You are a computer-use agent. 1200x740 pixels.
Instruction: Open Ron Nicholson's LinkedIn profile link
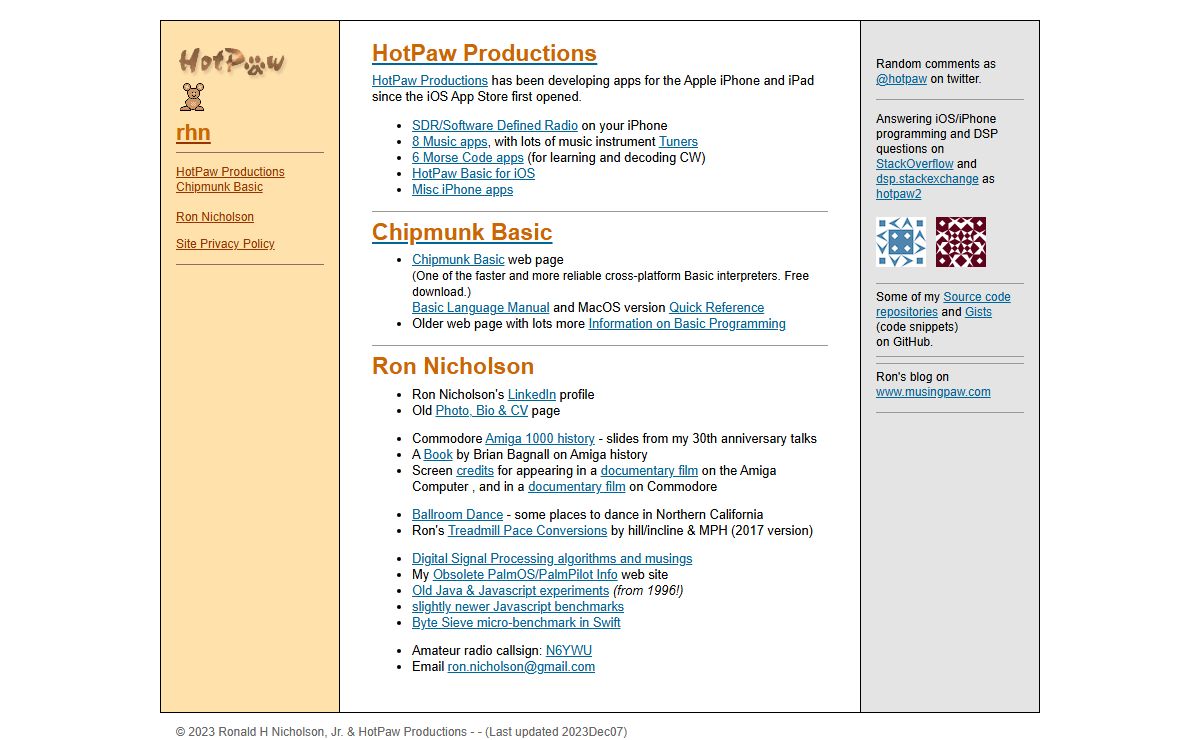tap(532, 395)
